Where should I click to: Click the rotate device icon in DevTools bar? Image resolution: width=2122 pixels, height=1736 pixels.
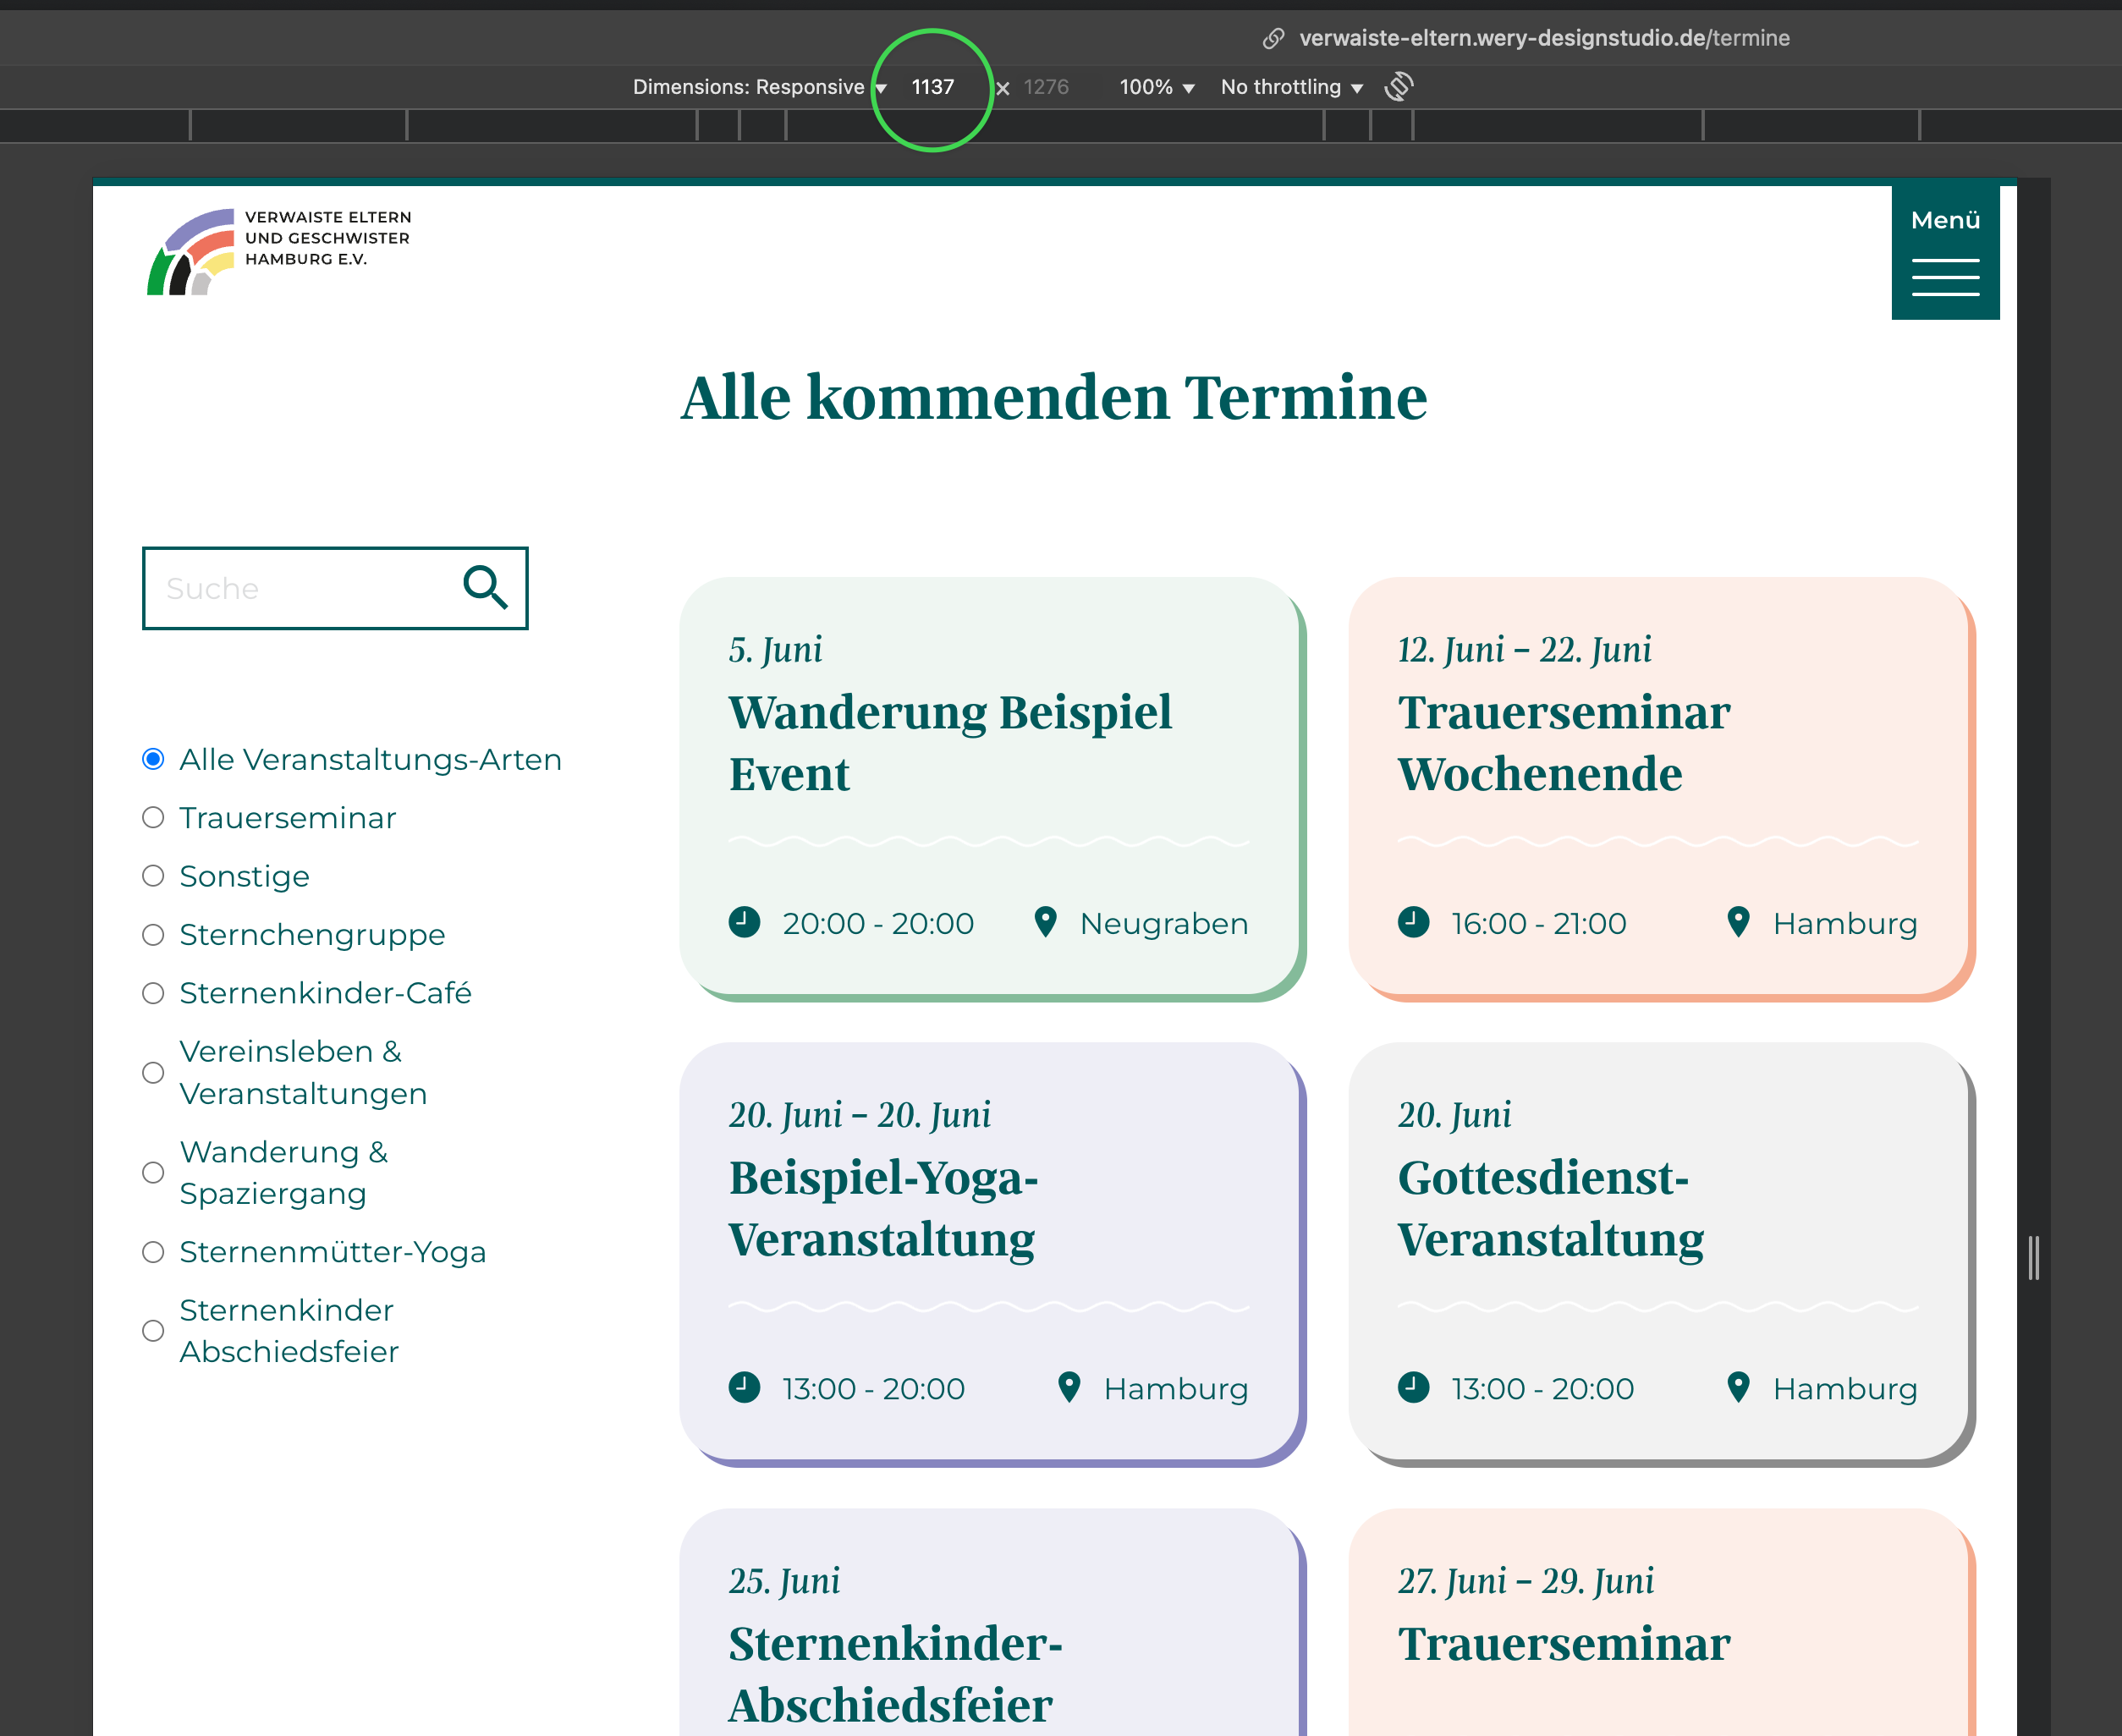pyautogui.click(x=1398, y=87)
